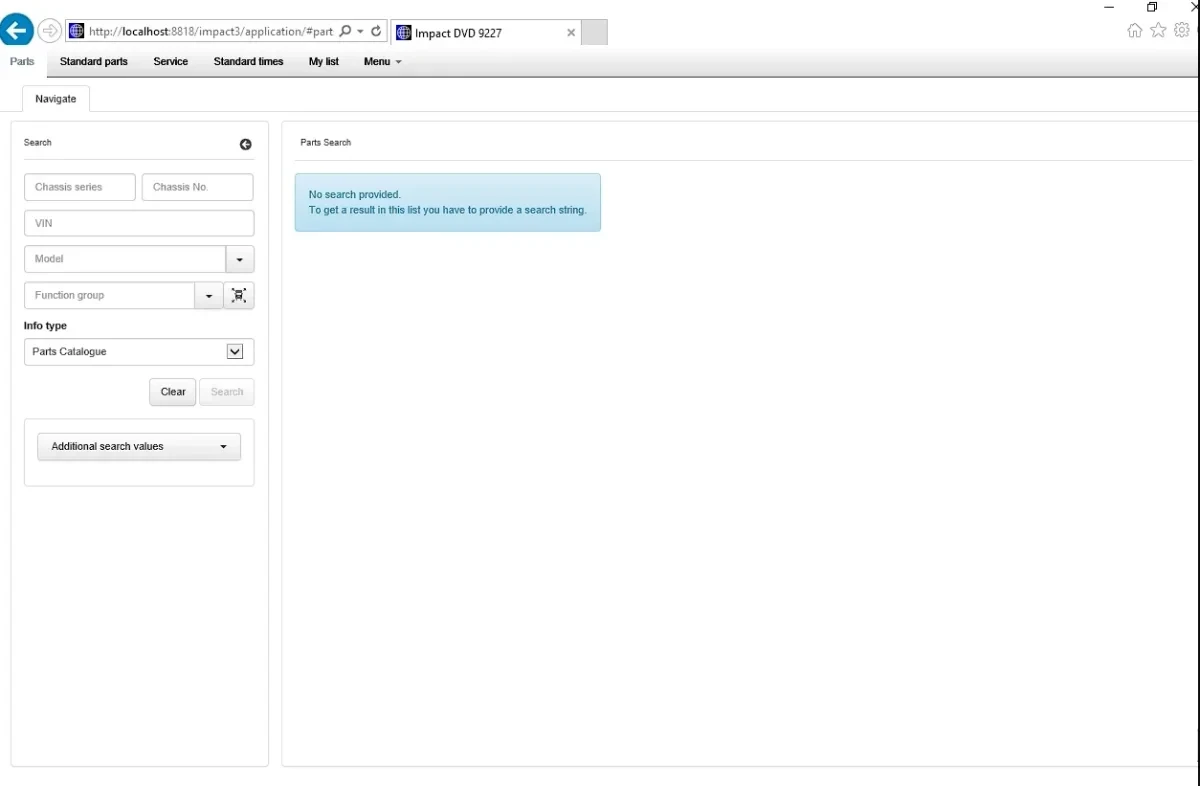The height and width of the screenshot is (786, 1200).
Task: Select the Navigate tab
Action: point(56,98)
